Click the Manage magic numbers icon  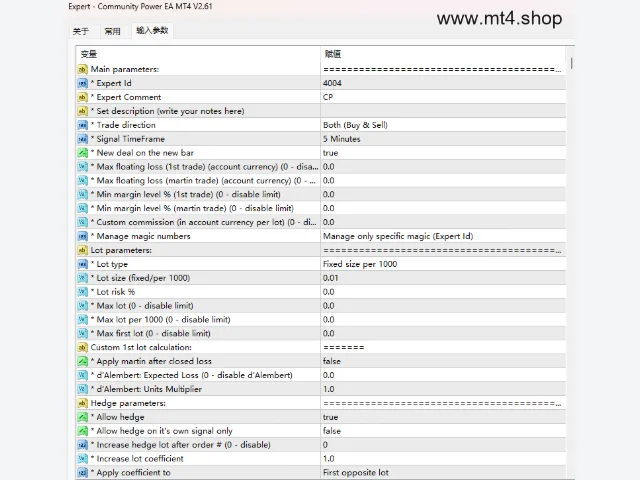(82, 236)
